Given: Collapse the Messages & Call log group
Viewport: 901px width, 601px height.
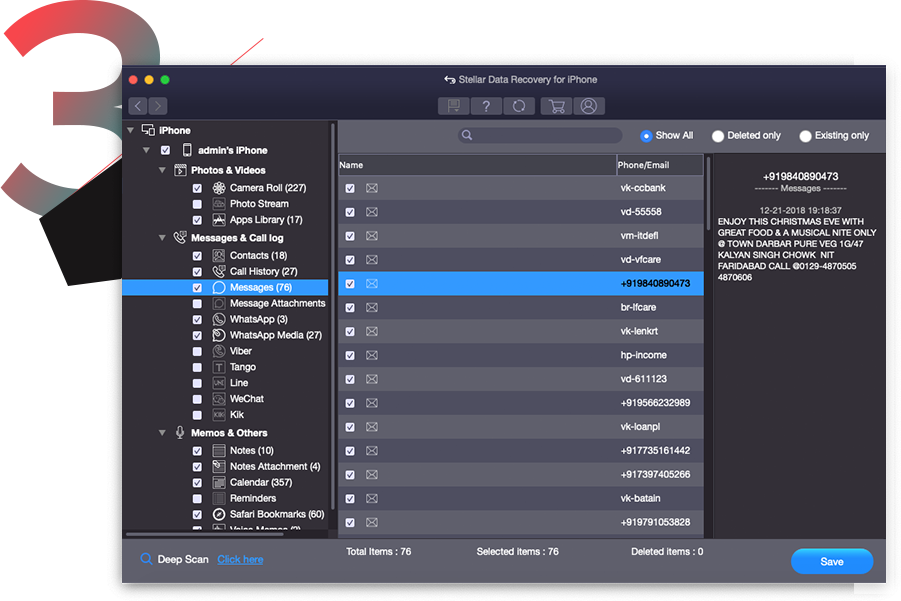Looking at the screenshot, I should coord(163,238).
